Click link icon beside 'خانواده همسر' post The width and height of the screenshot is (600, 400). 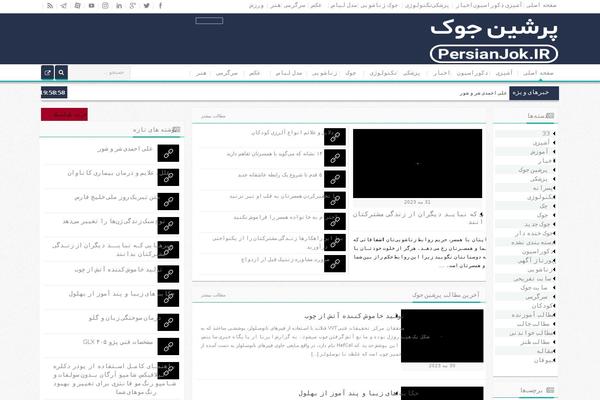click(335, 221)
